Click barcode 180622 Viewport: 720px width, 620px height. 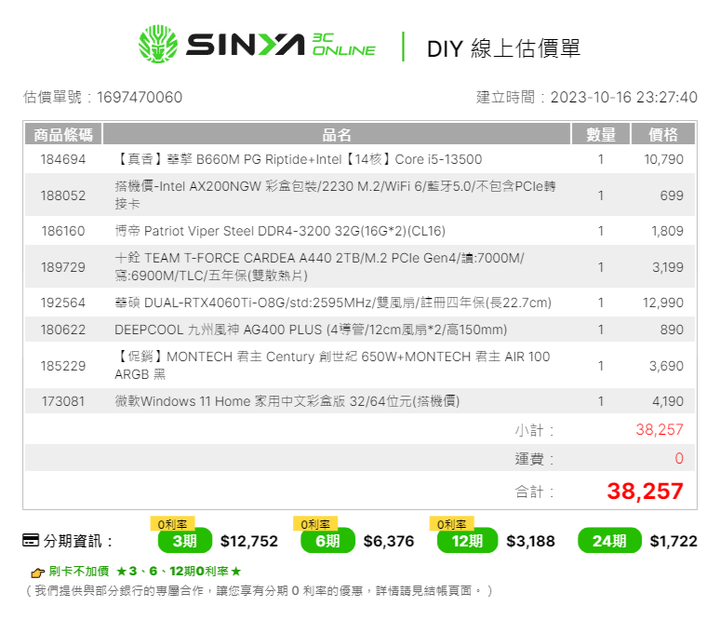[63, 330]
